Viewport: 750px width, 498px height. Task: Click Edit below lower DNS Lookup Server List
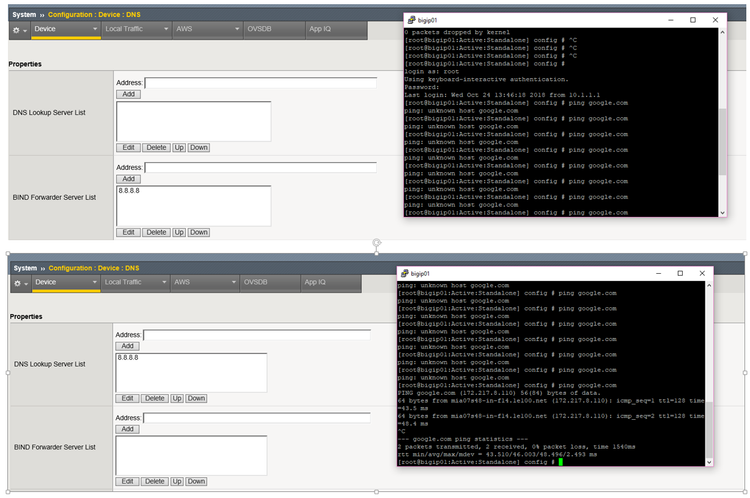127,398
